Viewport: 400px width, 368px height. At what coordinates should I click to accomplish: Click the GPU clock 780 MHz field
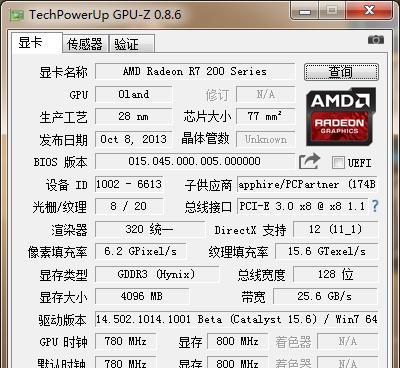pos(126,341)
